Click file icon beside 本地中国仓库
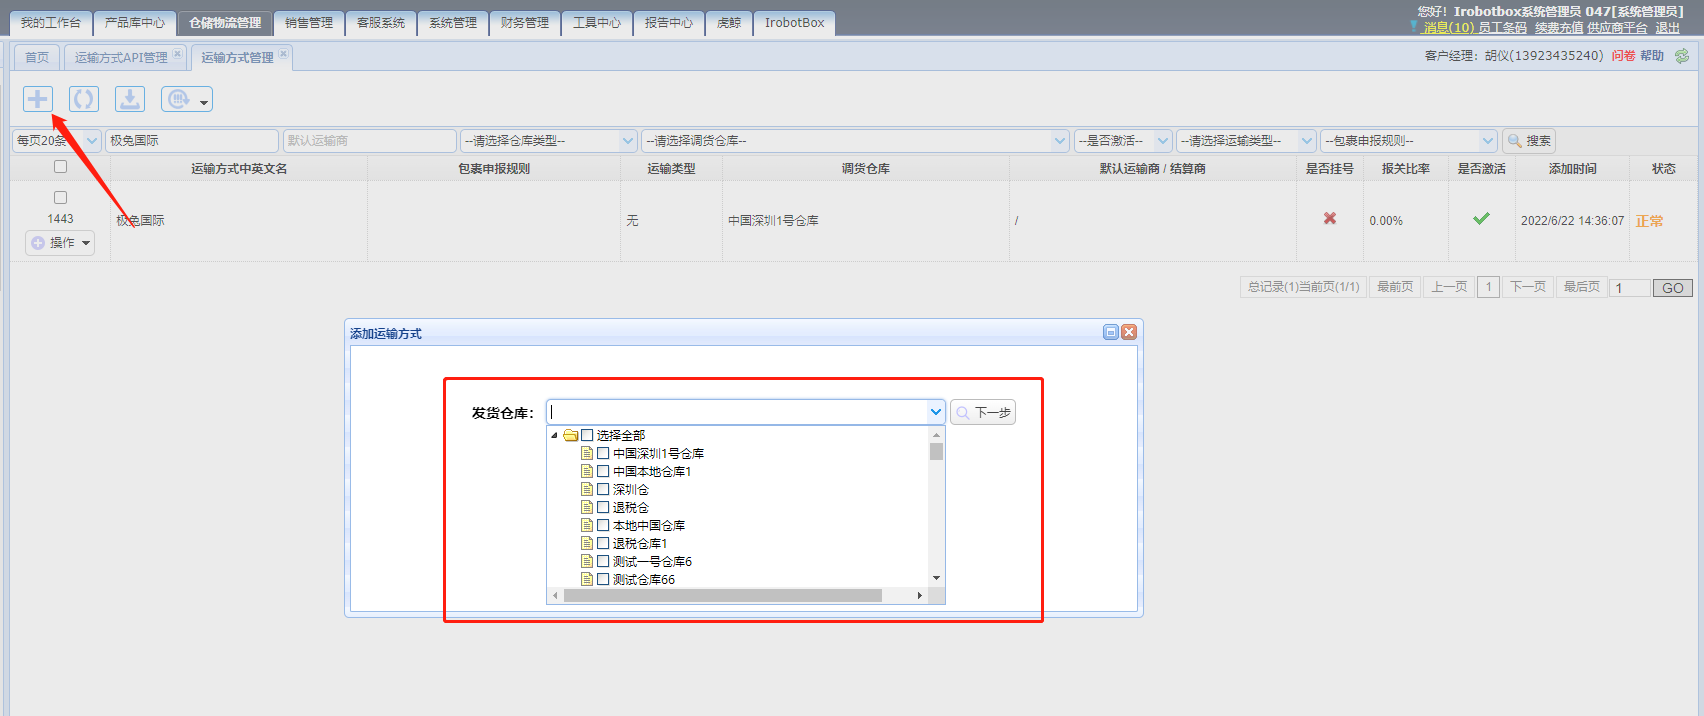Viewport: 1704px width, 716px height. pos(587,525)
